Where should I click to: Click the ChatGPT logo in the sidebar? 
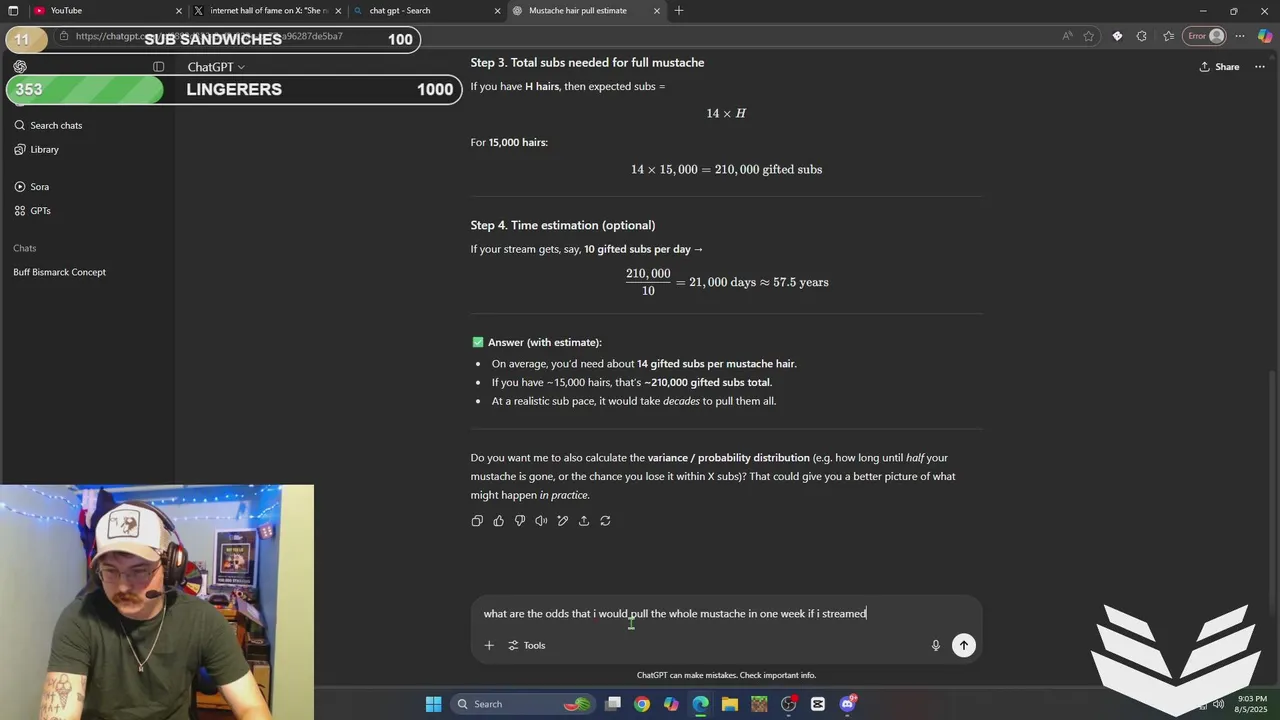click(x=20, y=67)
